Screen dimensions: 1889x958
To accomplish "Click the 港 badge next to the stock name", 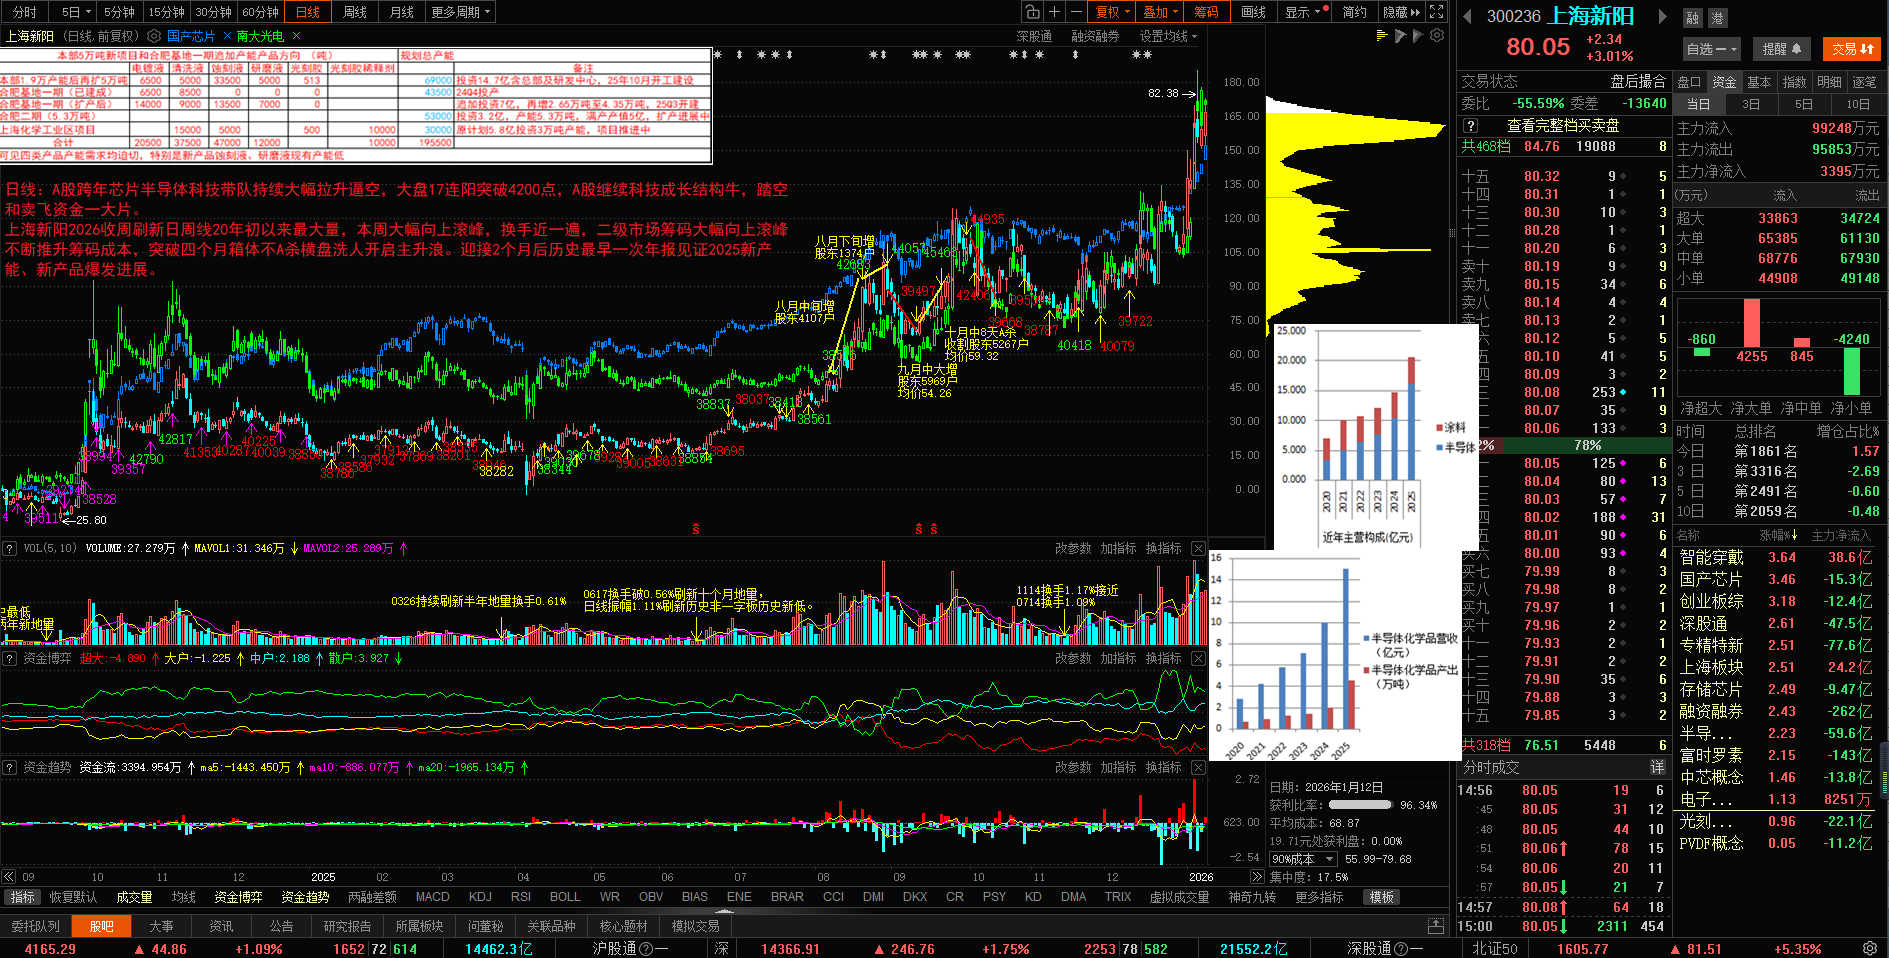I will point(1716,18).
